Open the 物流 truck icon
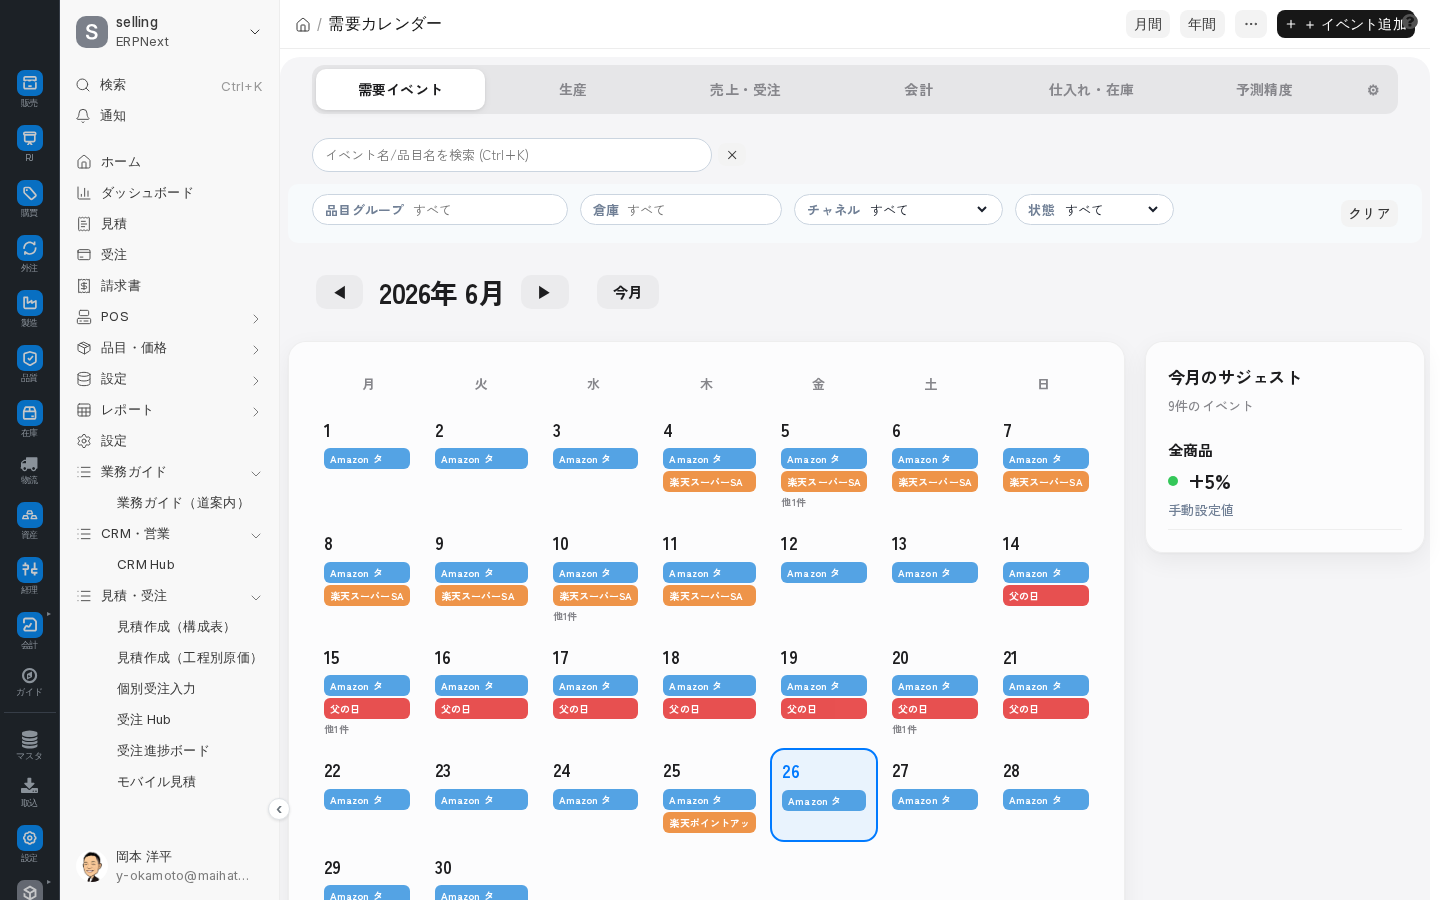This screenshot has width=1440, height=900. 29,464
